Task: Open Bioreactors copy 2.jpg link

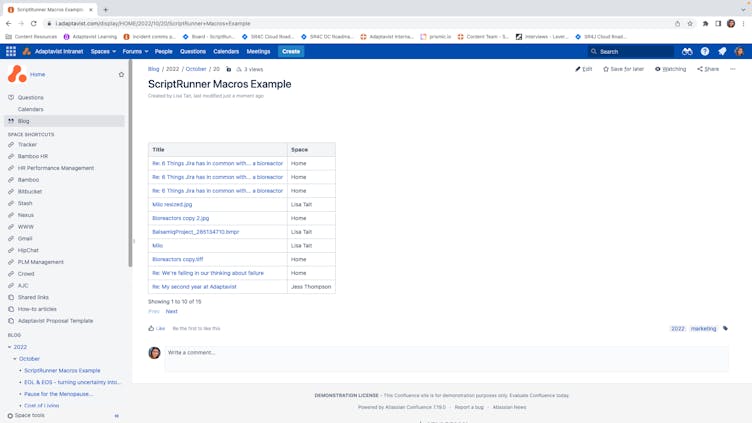Action: [x=180, y=218]
